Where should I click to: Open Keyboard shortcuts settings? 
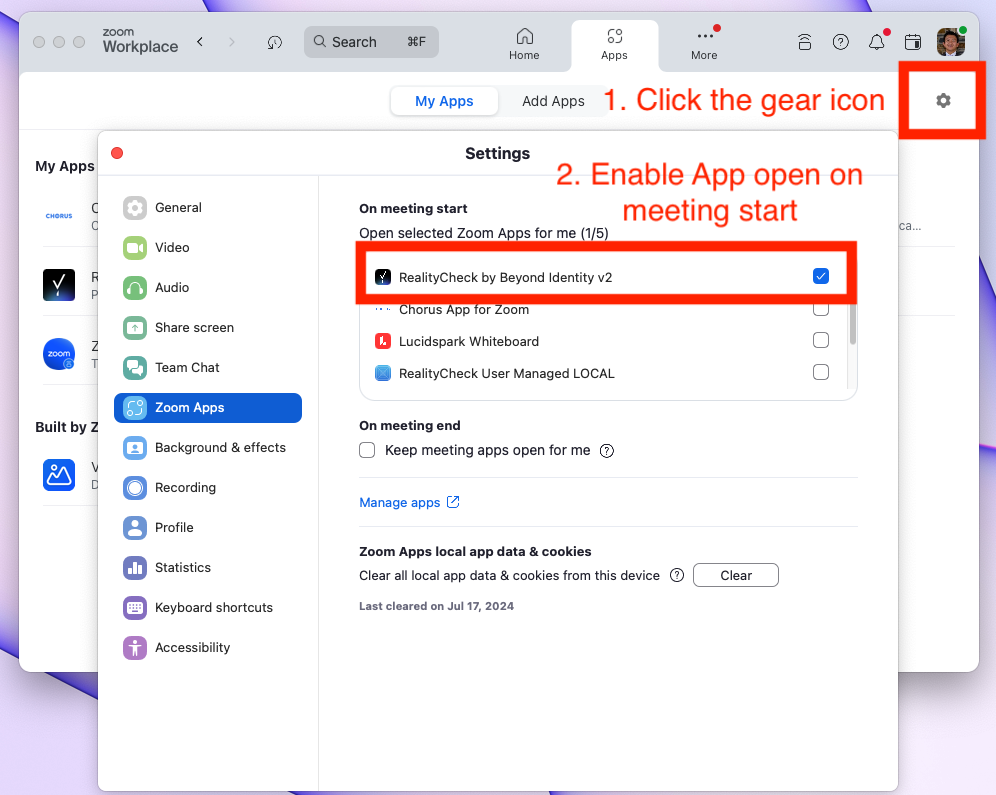(x=208, y=608)
